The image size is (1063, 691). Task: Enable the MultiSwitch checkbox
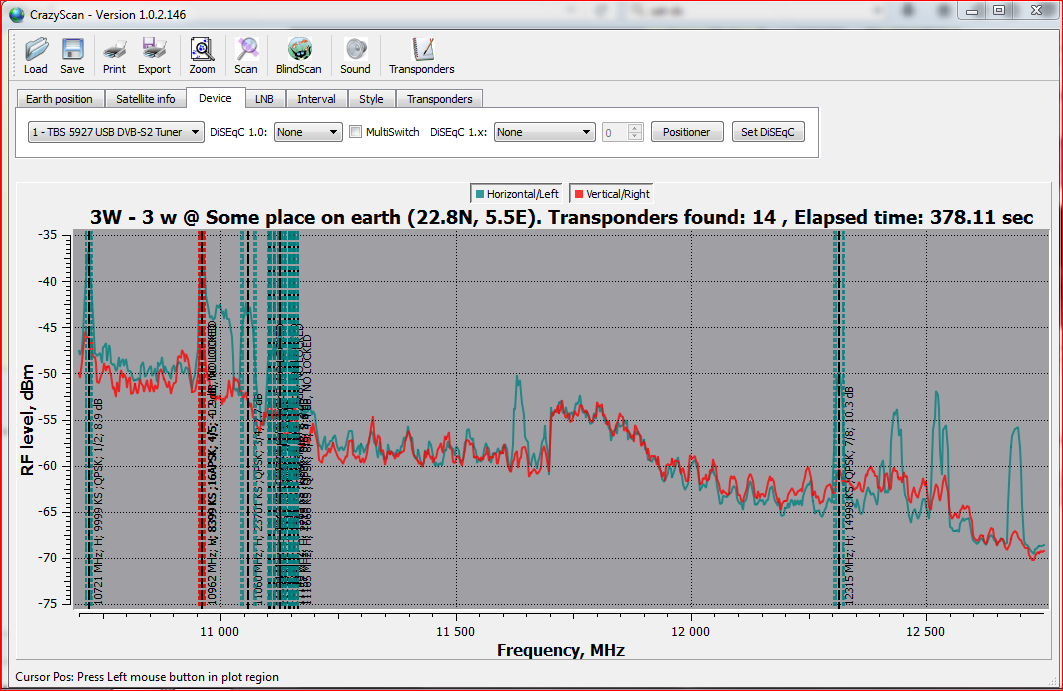tap(356, 132)
